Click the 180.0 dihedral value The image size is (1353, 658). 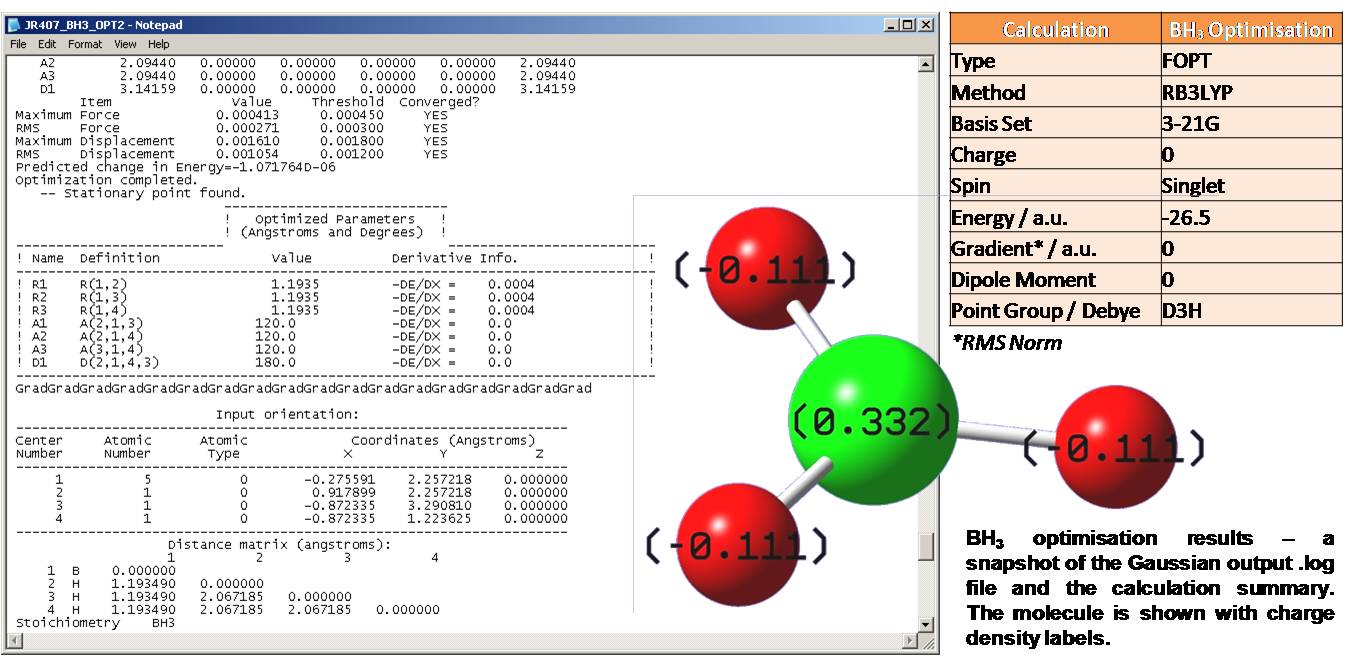(x=275, y=362)
